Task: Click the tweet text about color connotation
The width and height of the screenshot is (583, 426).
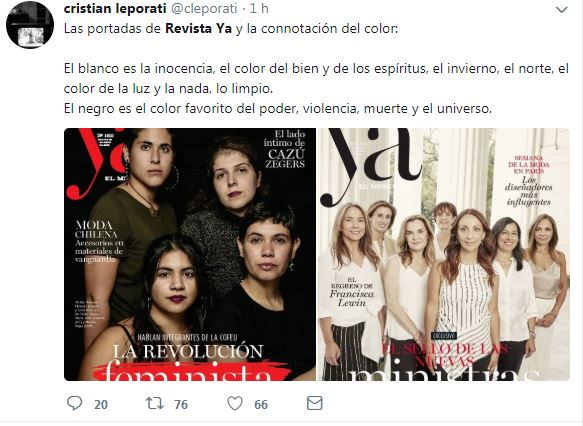Action: click(x=316, y=69)
